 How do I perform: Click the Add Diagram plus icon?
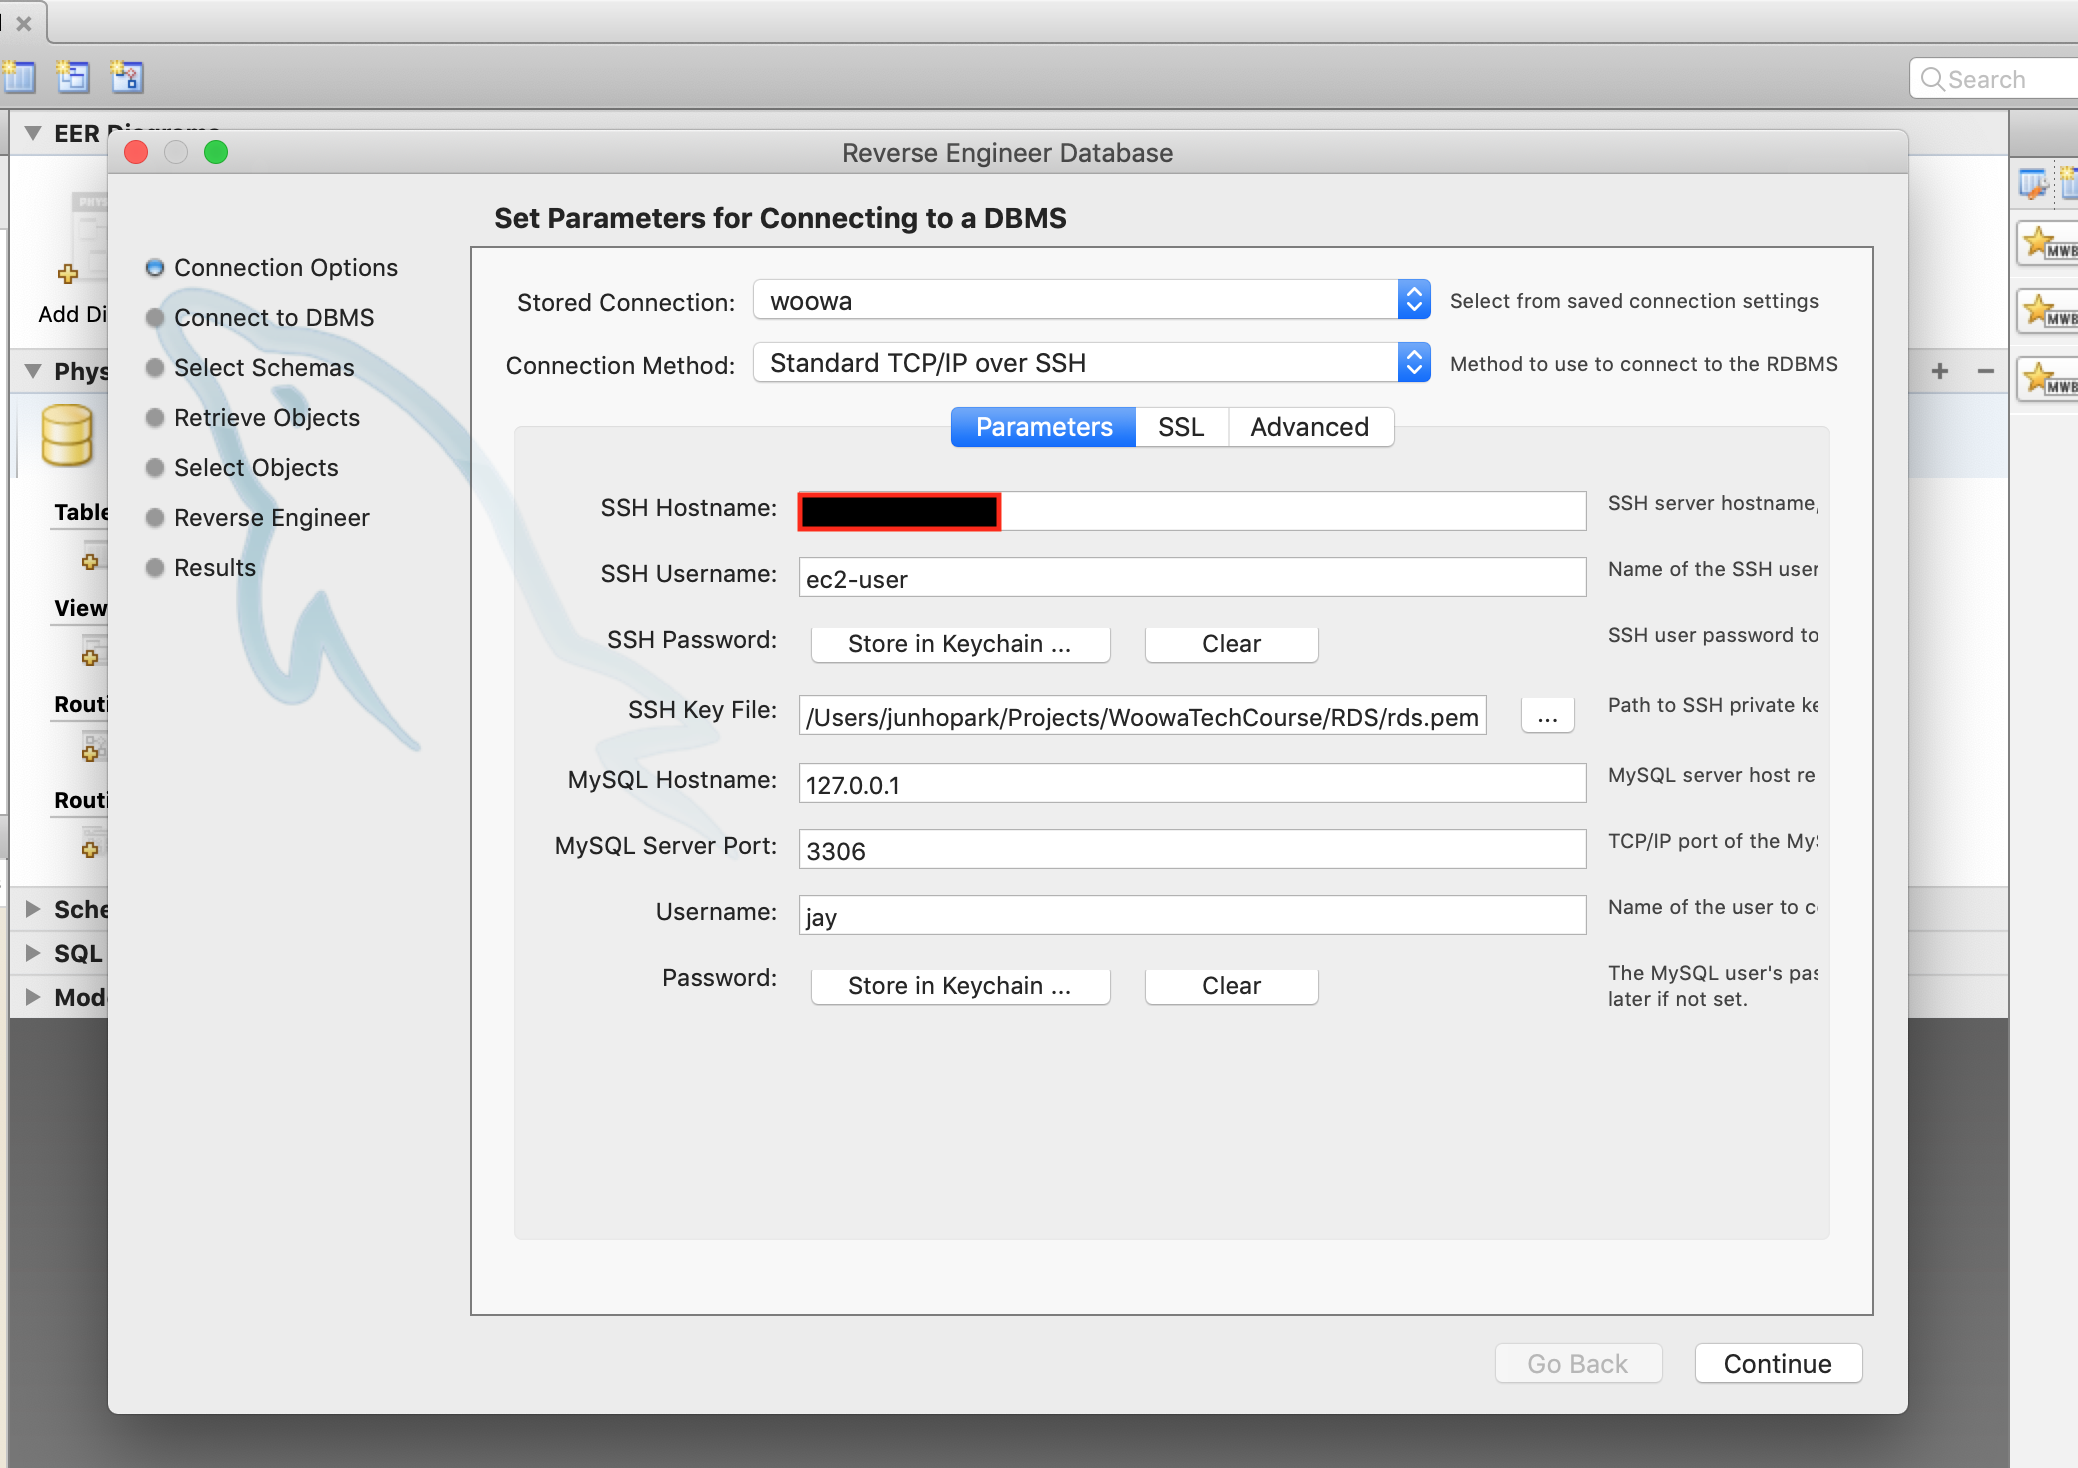68,274
